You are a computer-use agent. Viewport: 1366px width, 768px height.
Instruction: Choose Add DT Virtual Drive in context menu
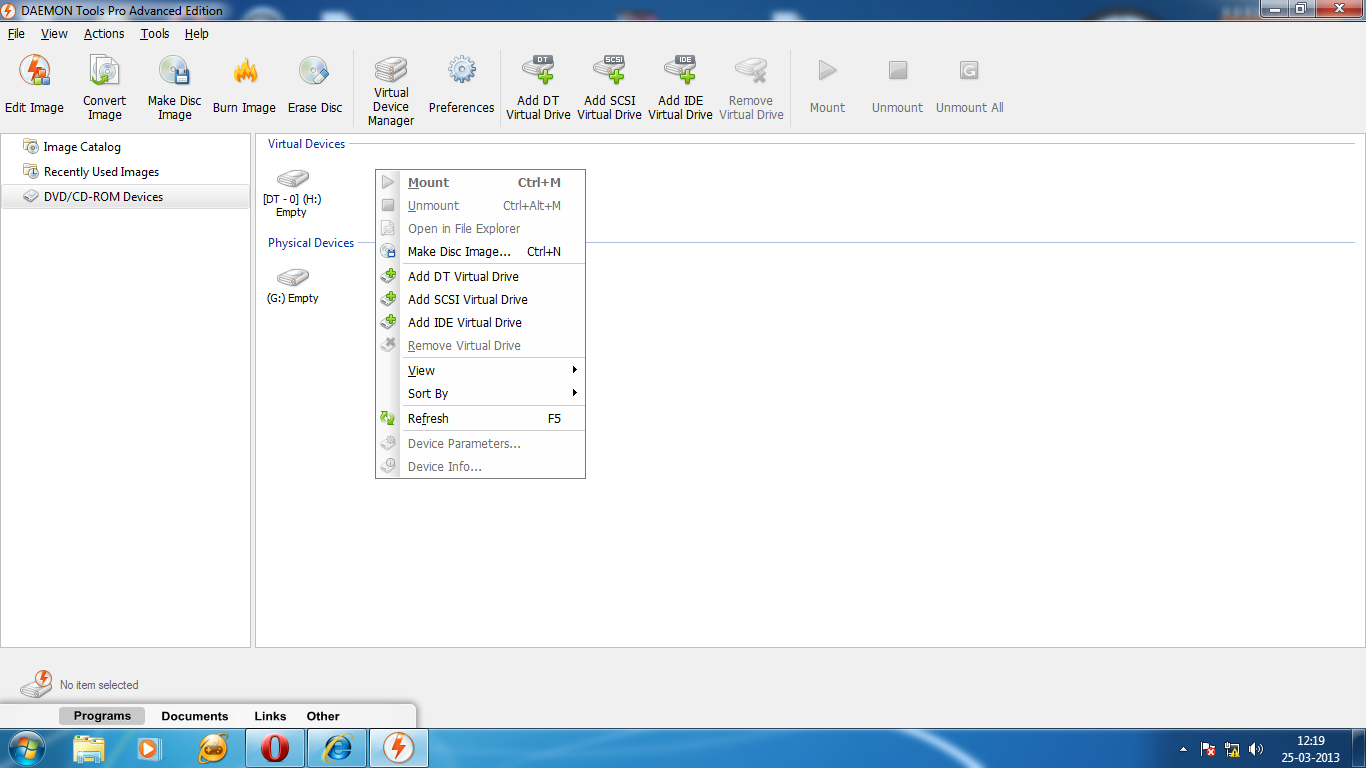(x=480, y=276)
